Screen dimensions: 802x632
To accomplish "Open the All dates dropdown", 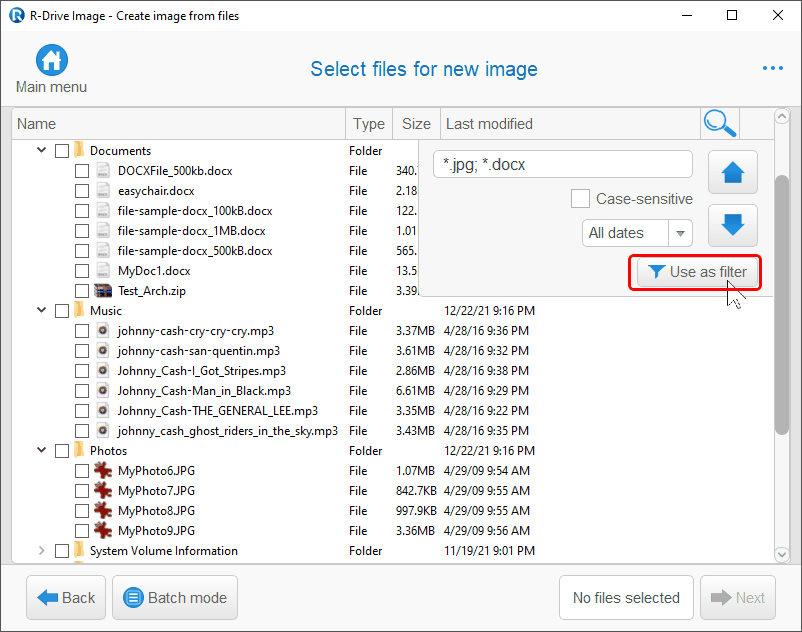I will 637,233.
